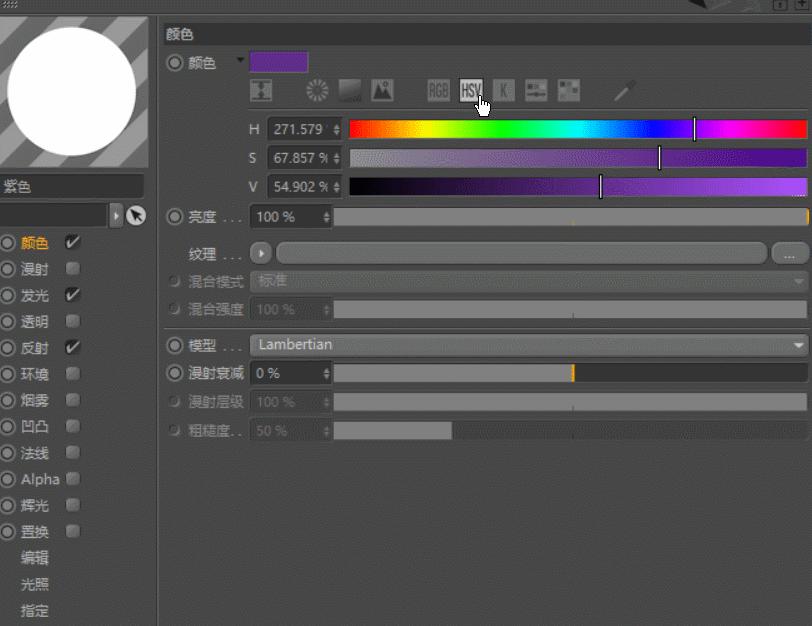Open the Kelvin color temperature mode

point(502,89)
